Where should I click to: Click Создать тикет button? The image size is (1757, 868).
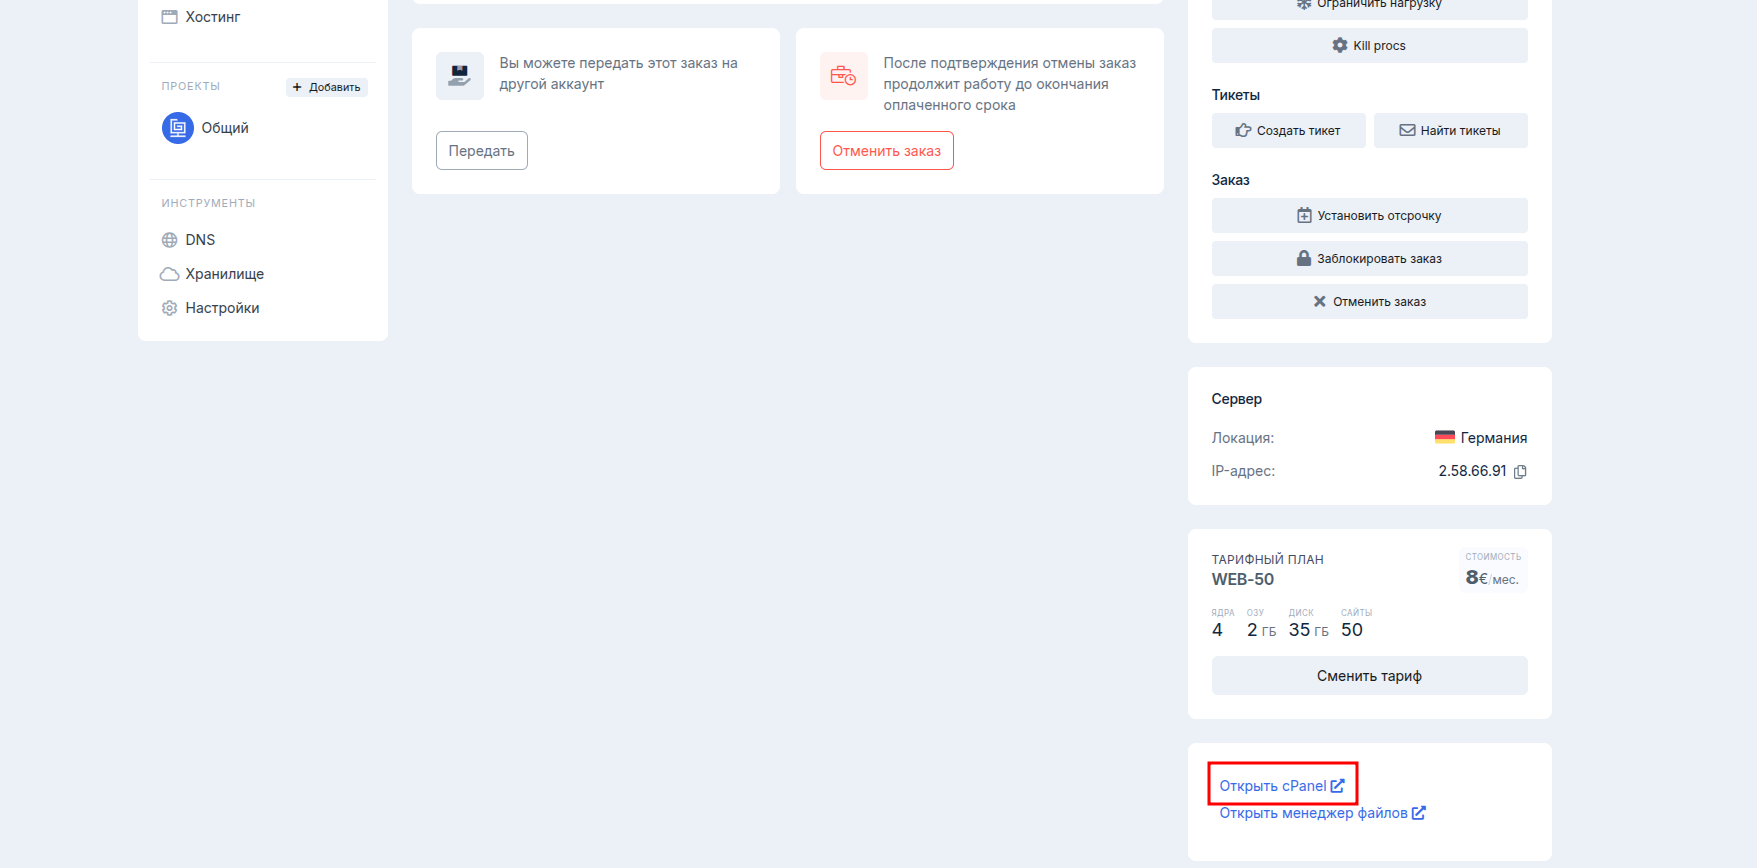click(1288, 131)
